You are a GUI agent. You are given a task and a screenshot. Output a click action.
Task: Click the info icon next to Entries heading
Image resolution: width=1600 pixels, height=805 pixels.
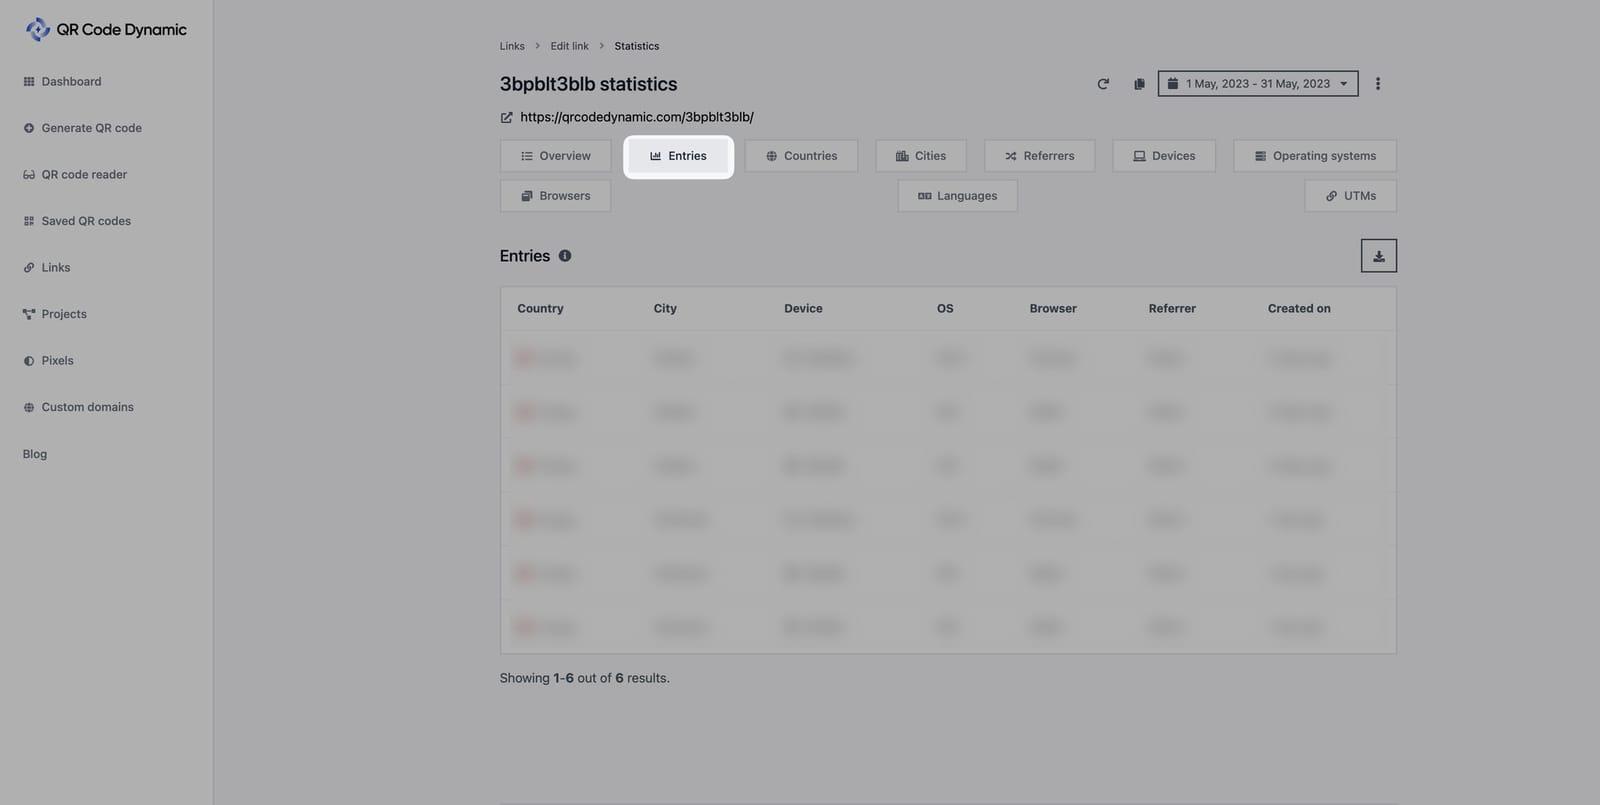tap(565, 256)
